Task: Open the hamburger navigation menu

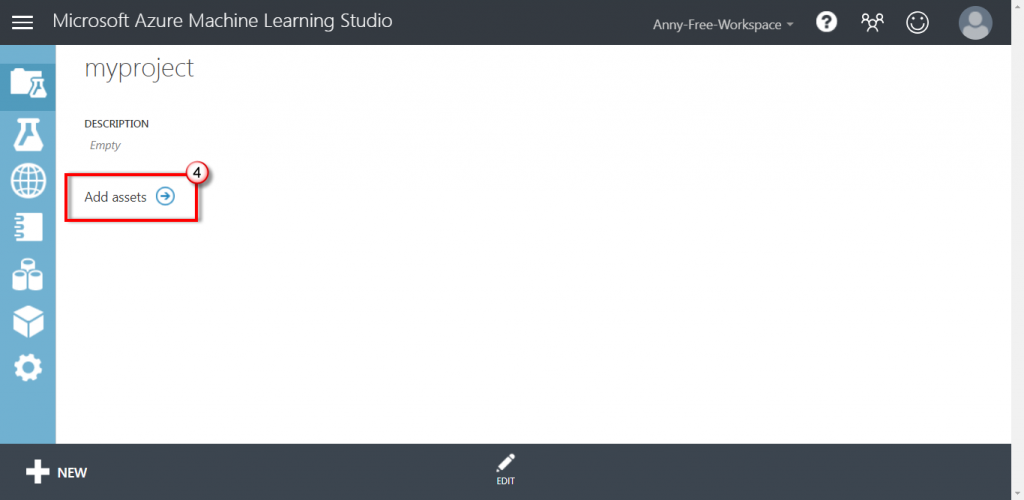Action: [22, 22]
